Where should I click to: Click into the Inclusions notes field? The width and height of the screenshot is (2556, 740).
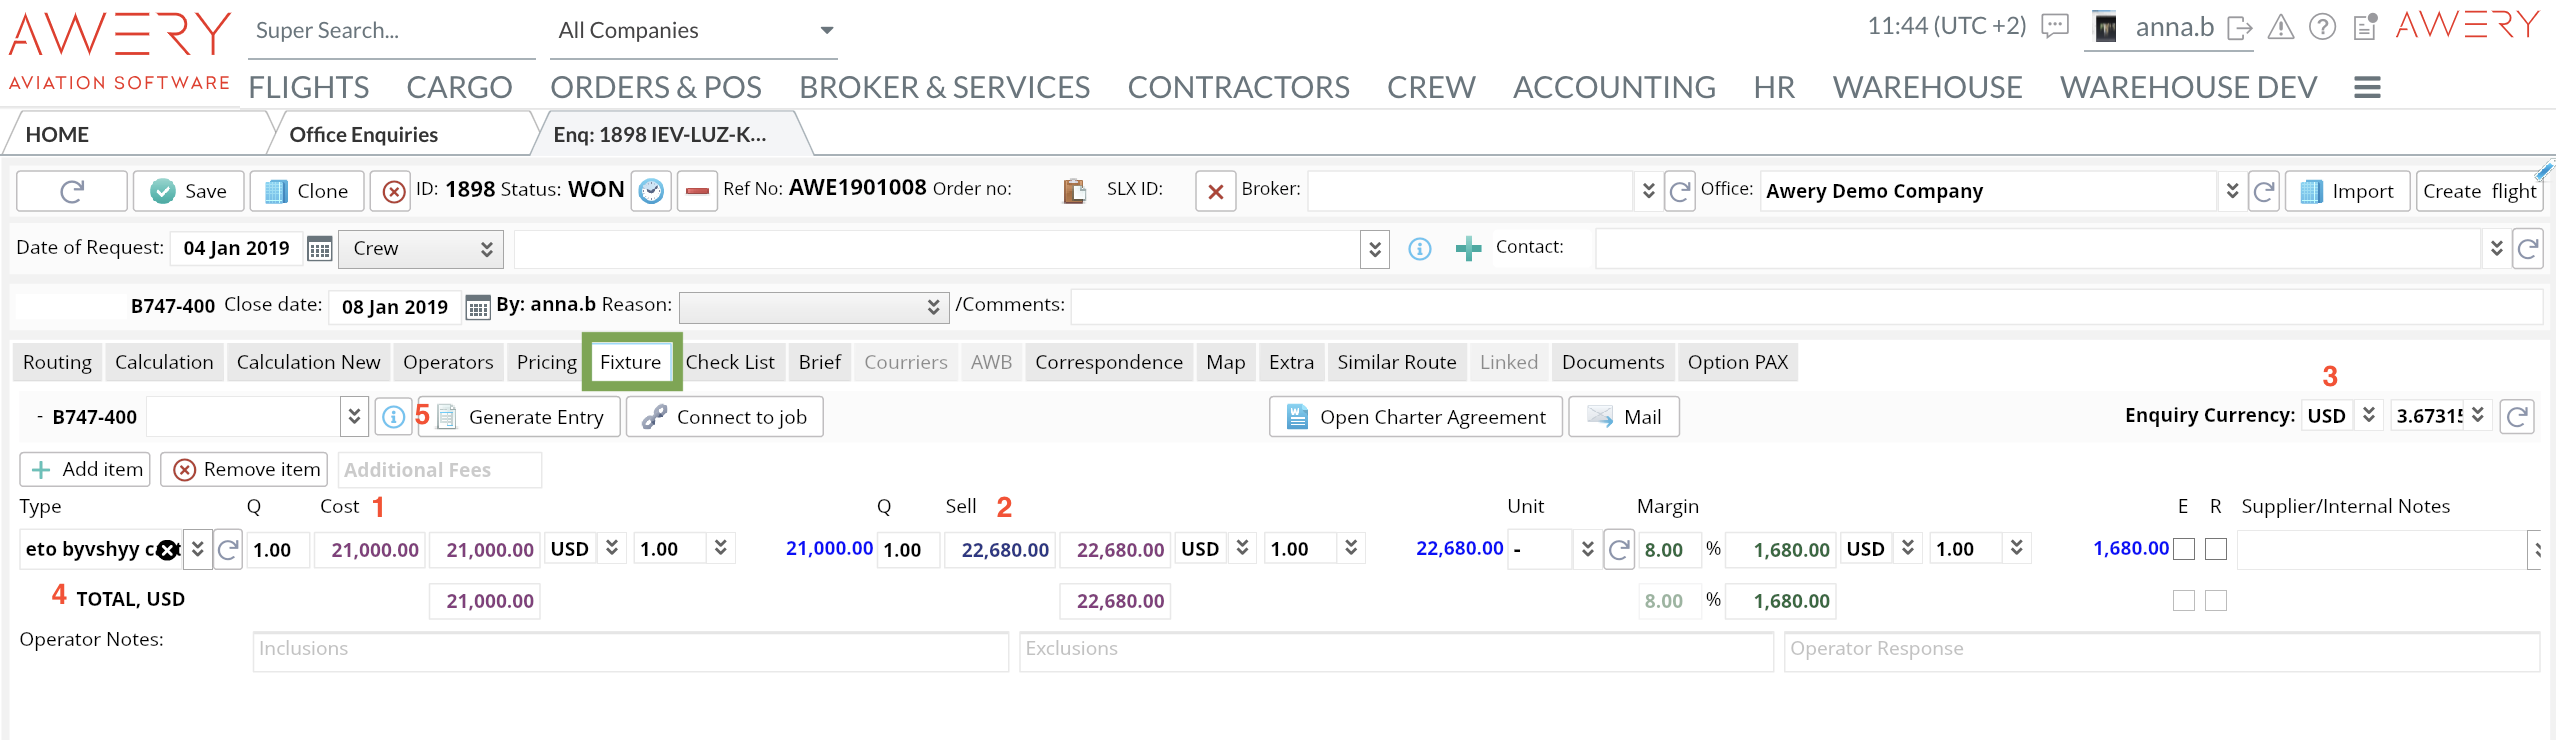630,650
